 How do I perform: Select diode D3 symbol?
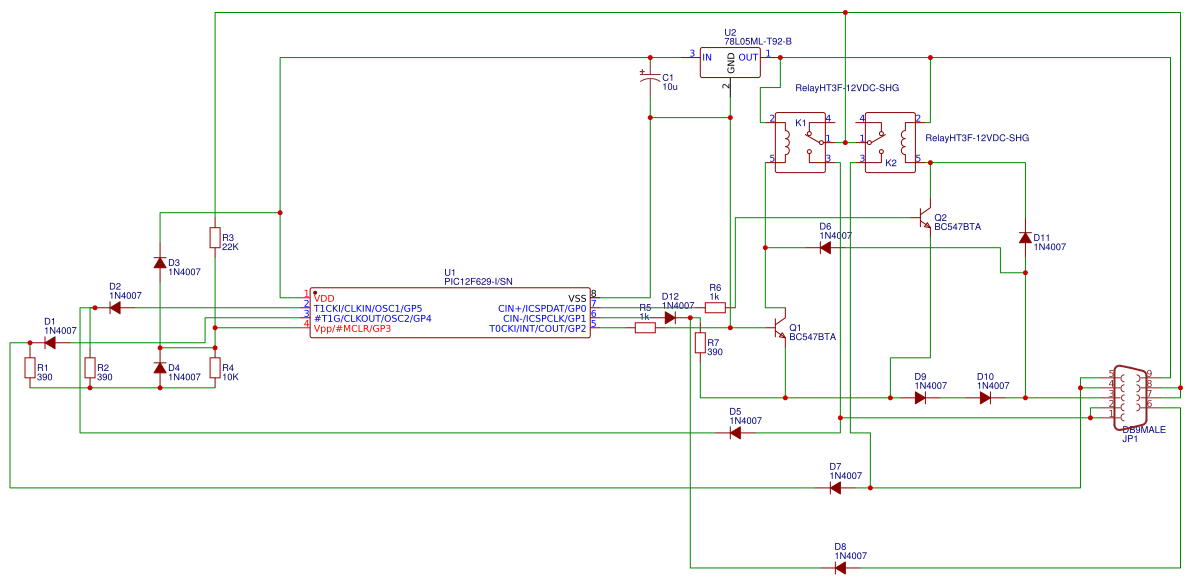pos(160,263)
